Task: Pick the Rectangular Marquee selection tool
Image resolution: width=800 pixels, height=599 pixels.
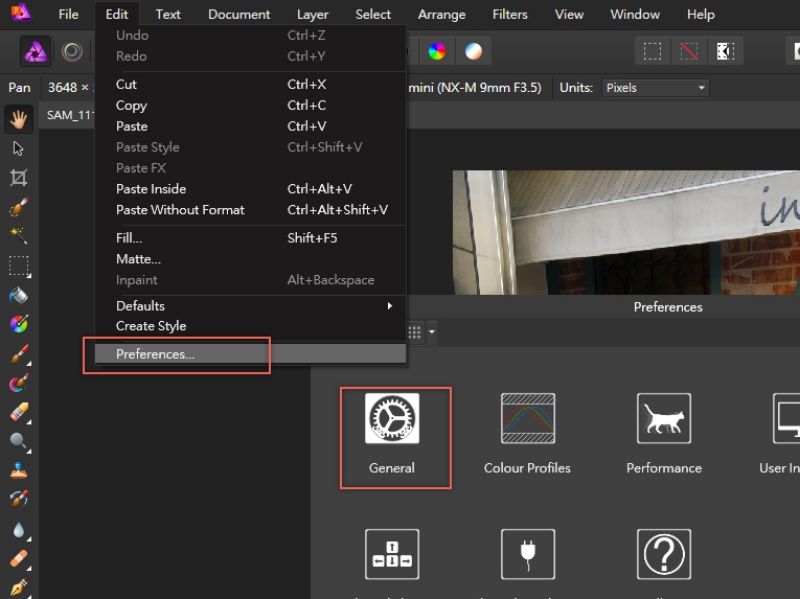Action: point(18,266)
